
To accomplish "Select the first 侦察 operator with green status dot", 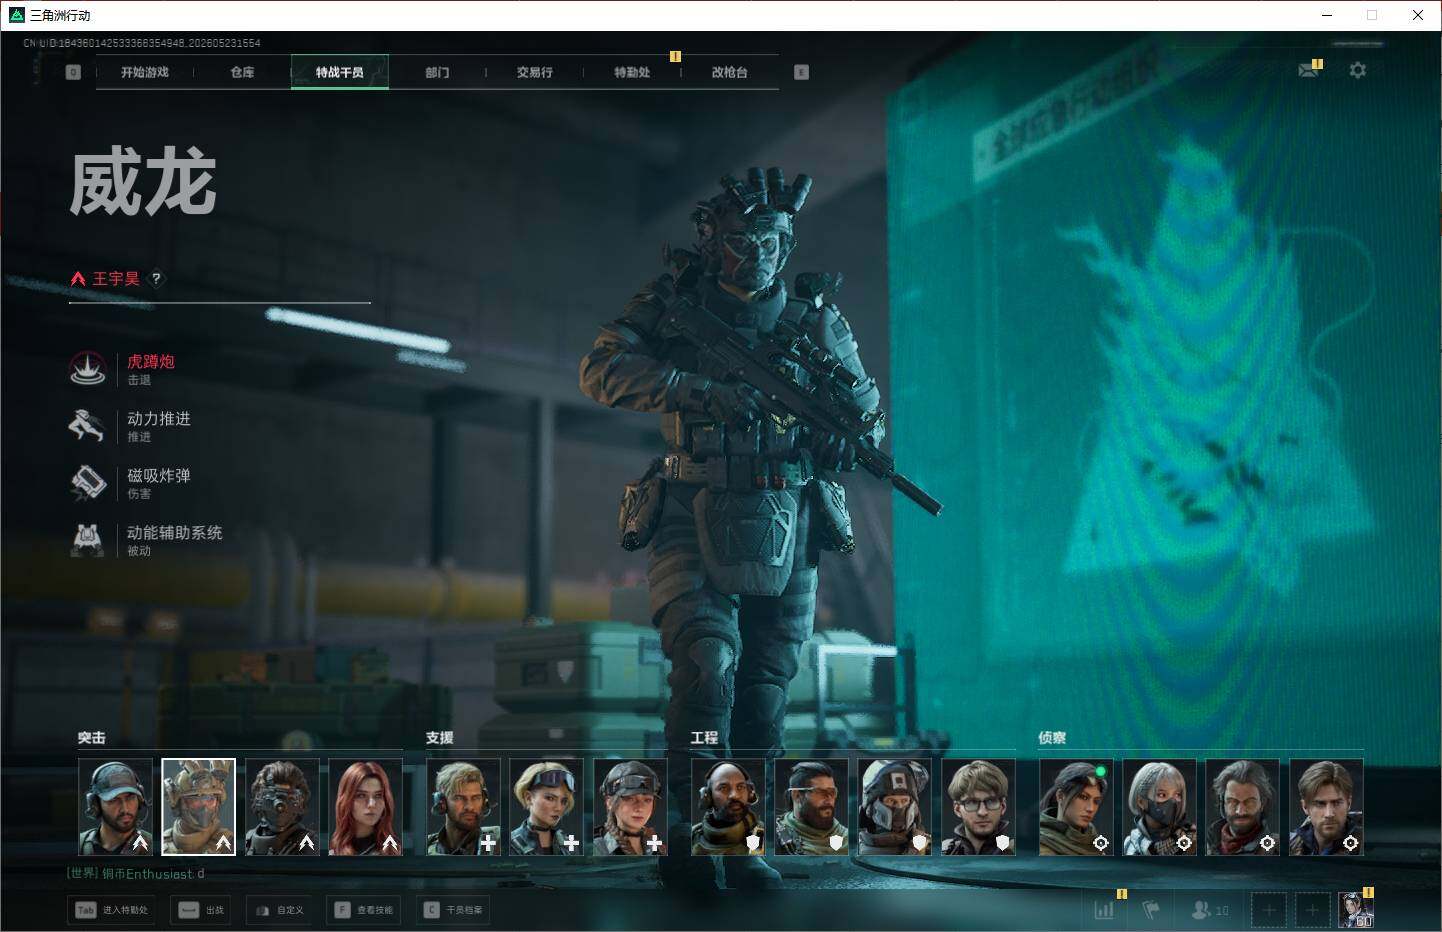I will click(x=1076, y=807).
